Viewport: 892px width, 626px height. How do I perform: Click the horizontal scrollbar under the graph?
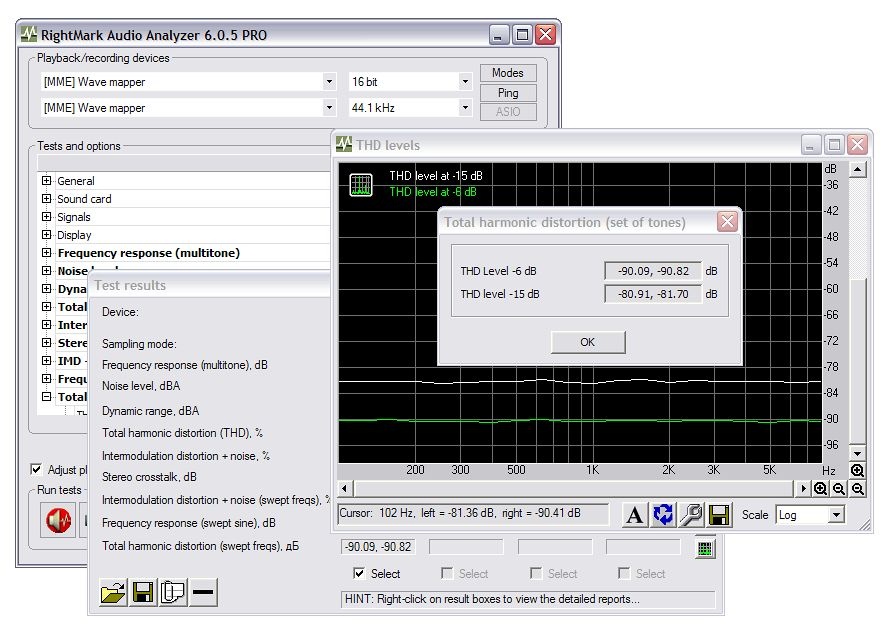[x=573, y=489]
